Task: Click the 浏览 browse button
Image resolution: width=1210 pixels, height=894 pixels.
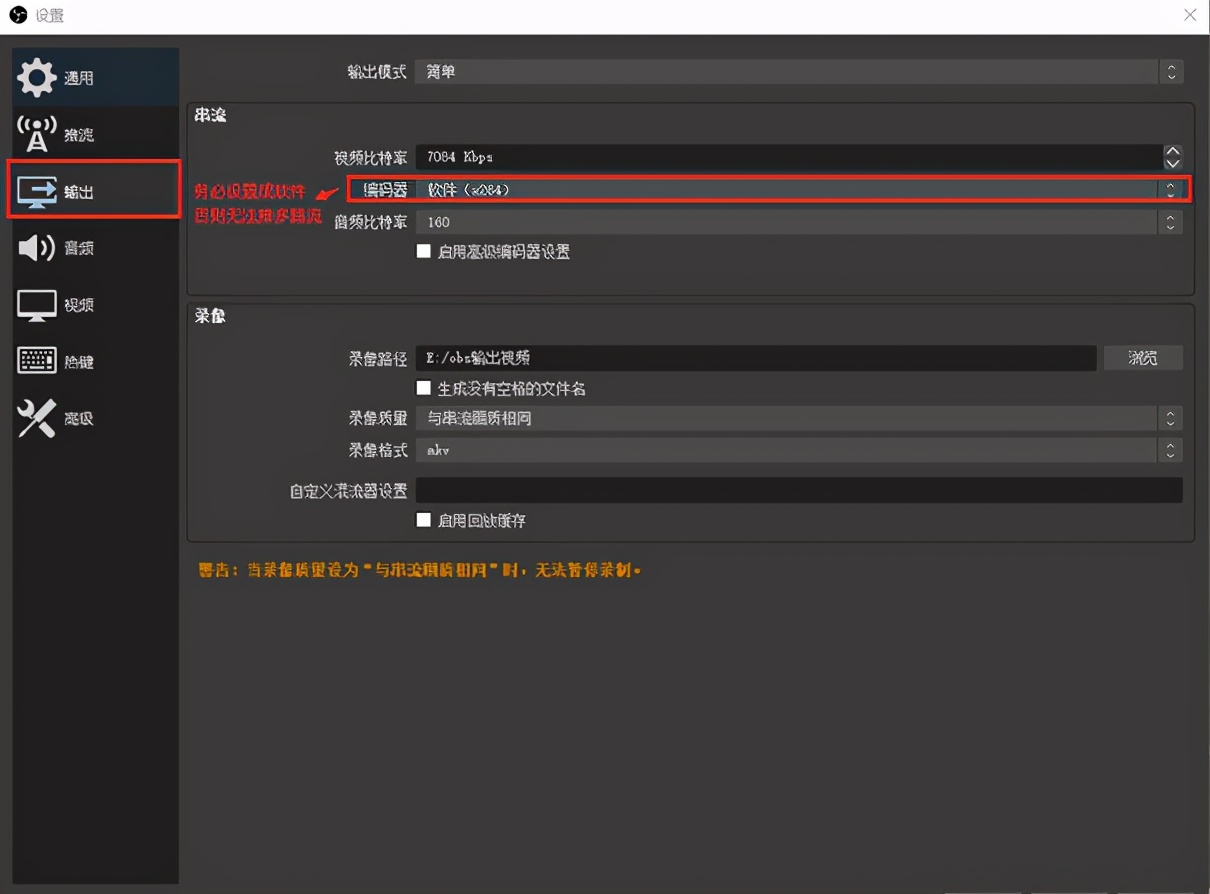Action: point(1143,358)
